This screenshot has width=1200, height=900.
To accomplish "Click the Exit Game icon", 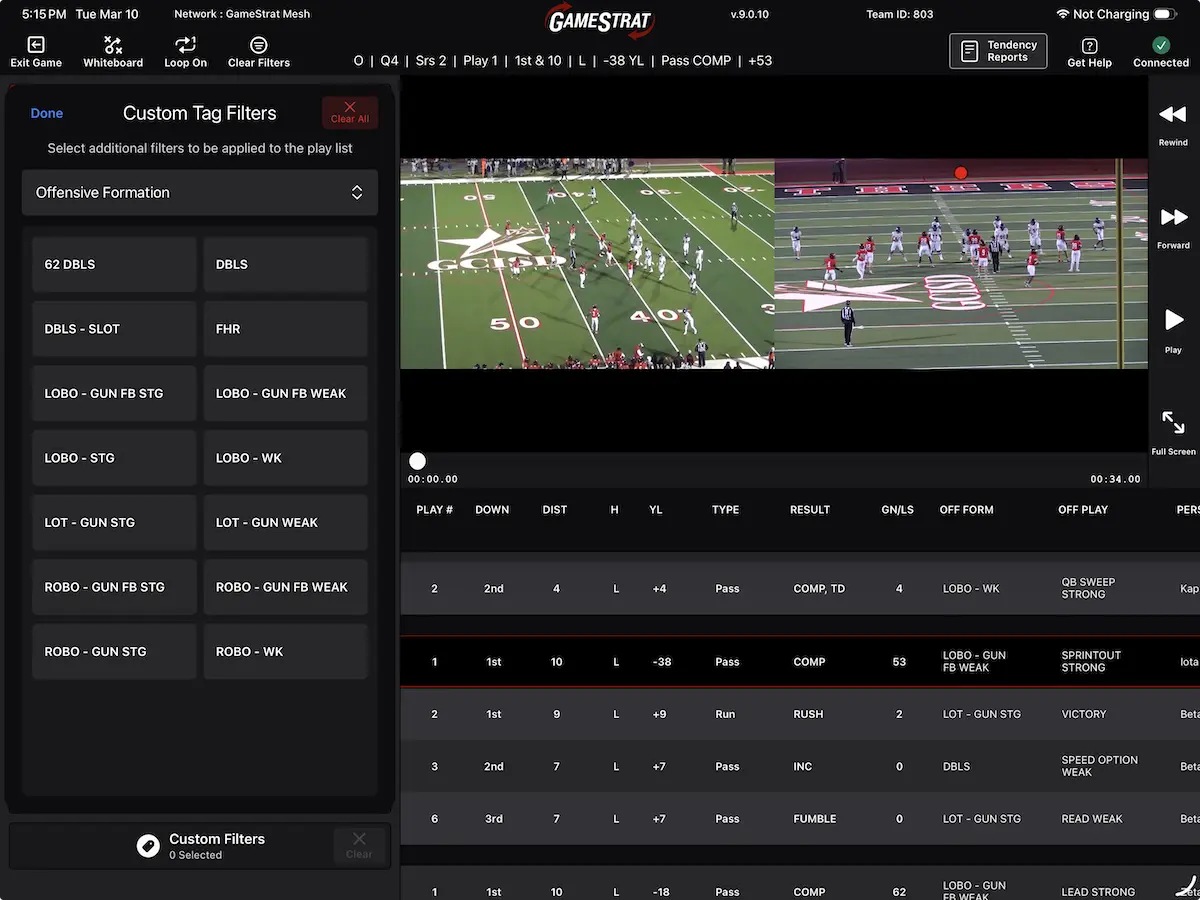I will (x=36, y=46).
